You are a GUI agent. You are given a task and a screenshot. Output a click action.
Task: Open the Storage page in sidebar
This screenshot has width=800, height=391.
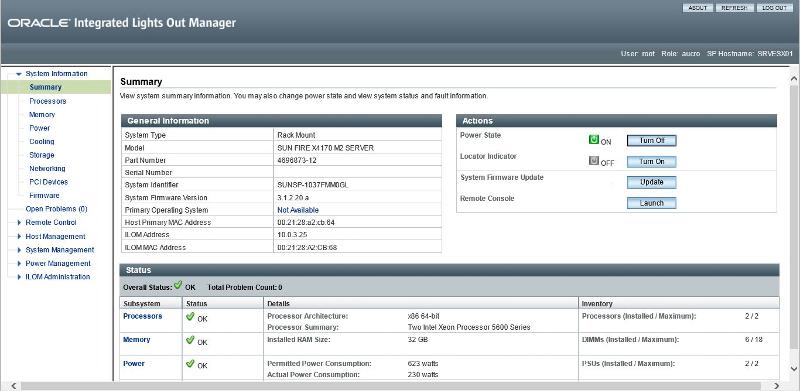click(42, 155)
